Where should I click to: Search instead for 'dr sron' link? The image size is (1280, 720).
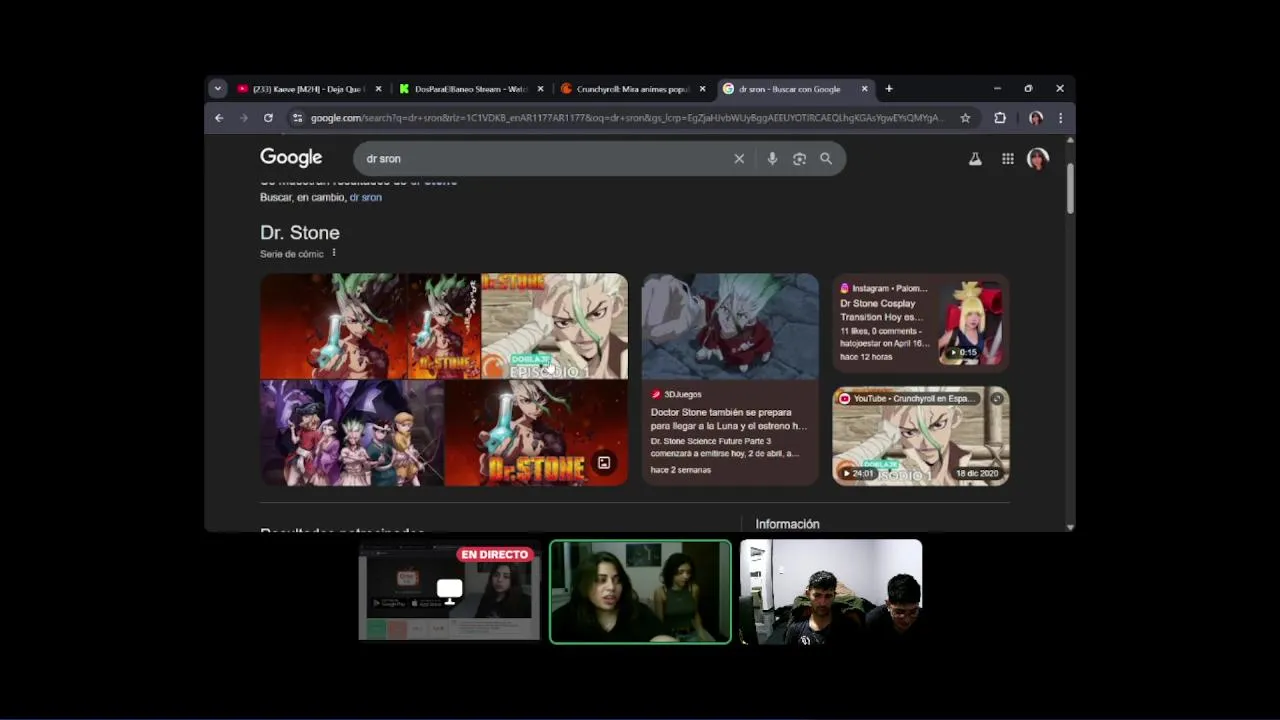[x=365, y=198]
